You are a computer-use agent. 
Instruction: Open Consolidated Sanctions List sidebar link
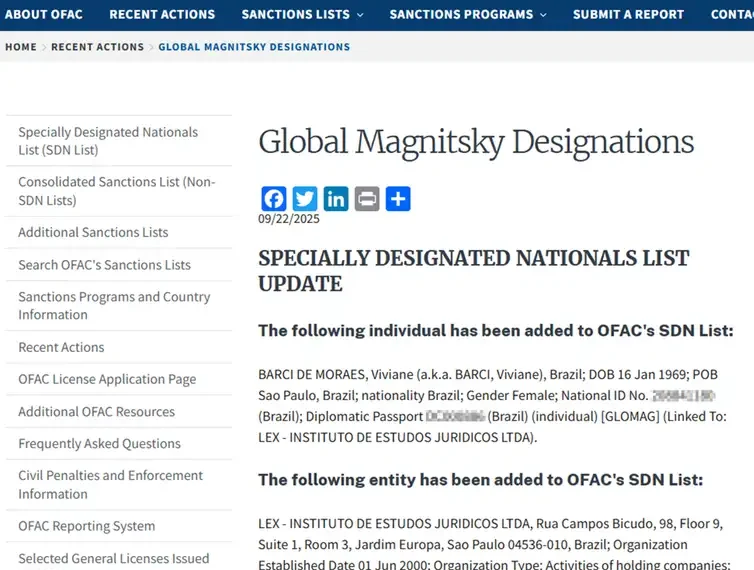pyautogui.click(x=117, y=191)
